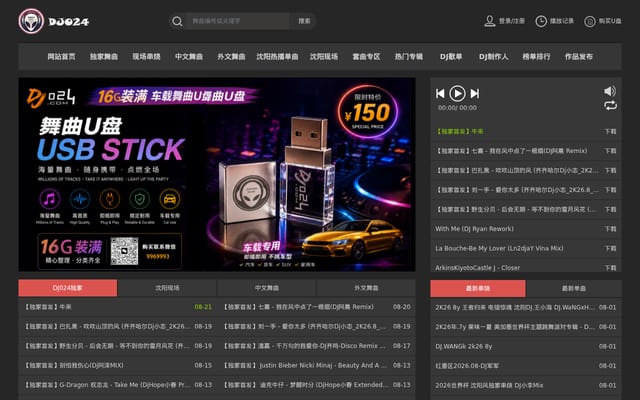Open 作品发布 in navigation bar
This screenshot has width=640, height=400.
click(x=578, y=57)
